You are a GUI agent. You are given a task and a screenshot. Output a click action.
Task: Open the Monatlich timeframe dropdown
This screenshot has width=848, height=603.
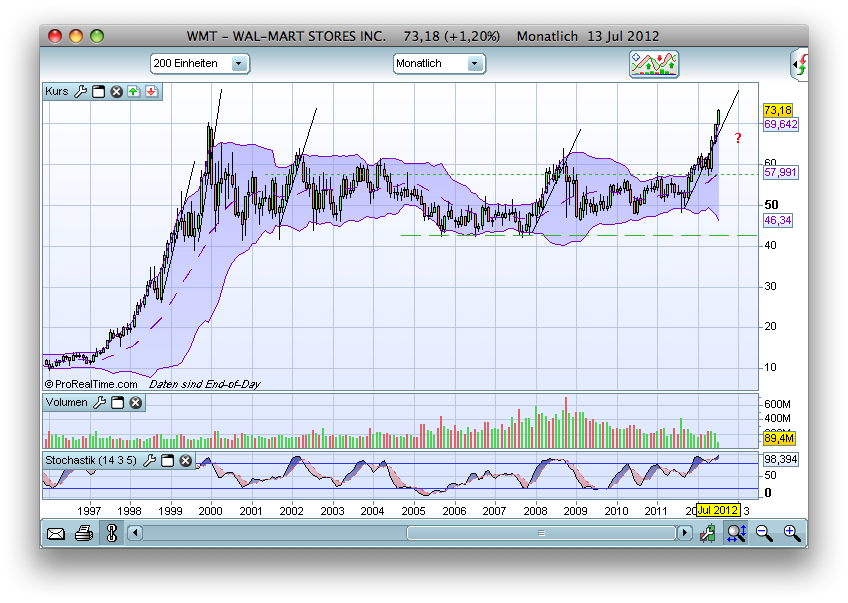pyautogui.click(x=439, y=64)
